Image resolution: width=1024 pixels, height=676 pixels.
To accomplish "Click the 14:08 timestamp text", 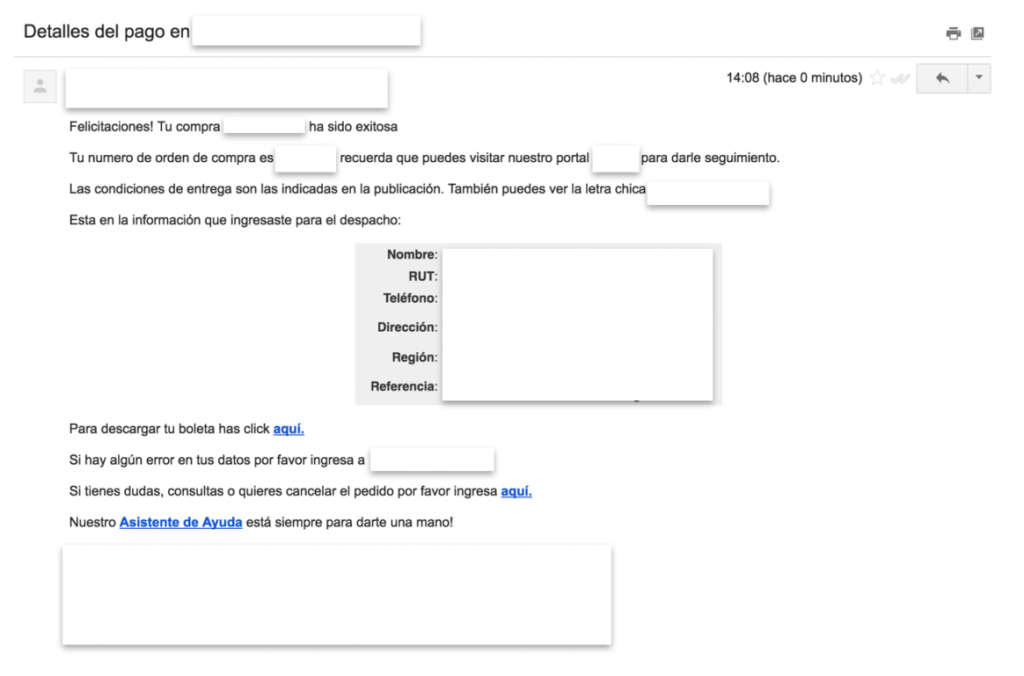I will [794, 79].
